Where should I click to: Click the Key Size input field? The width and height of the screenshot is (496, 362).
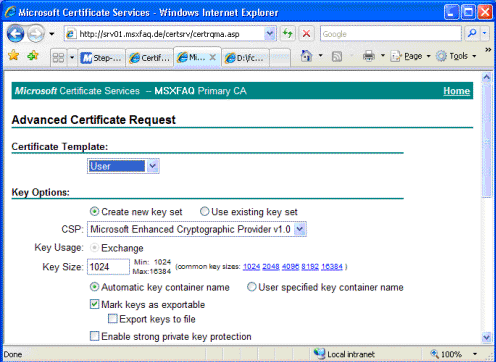click(x=108, y=267)
